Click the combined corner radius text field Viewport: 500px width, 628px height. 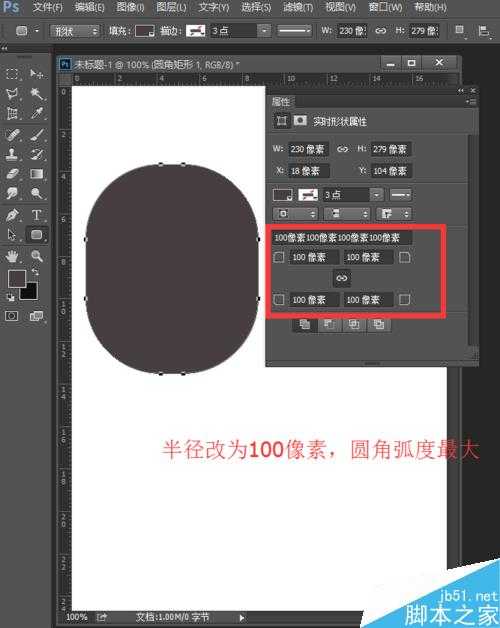pos(342,238)
